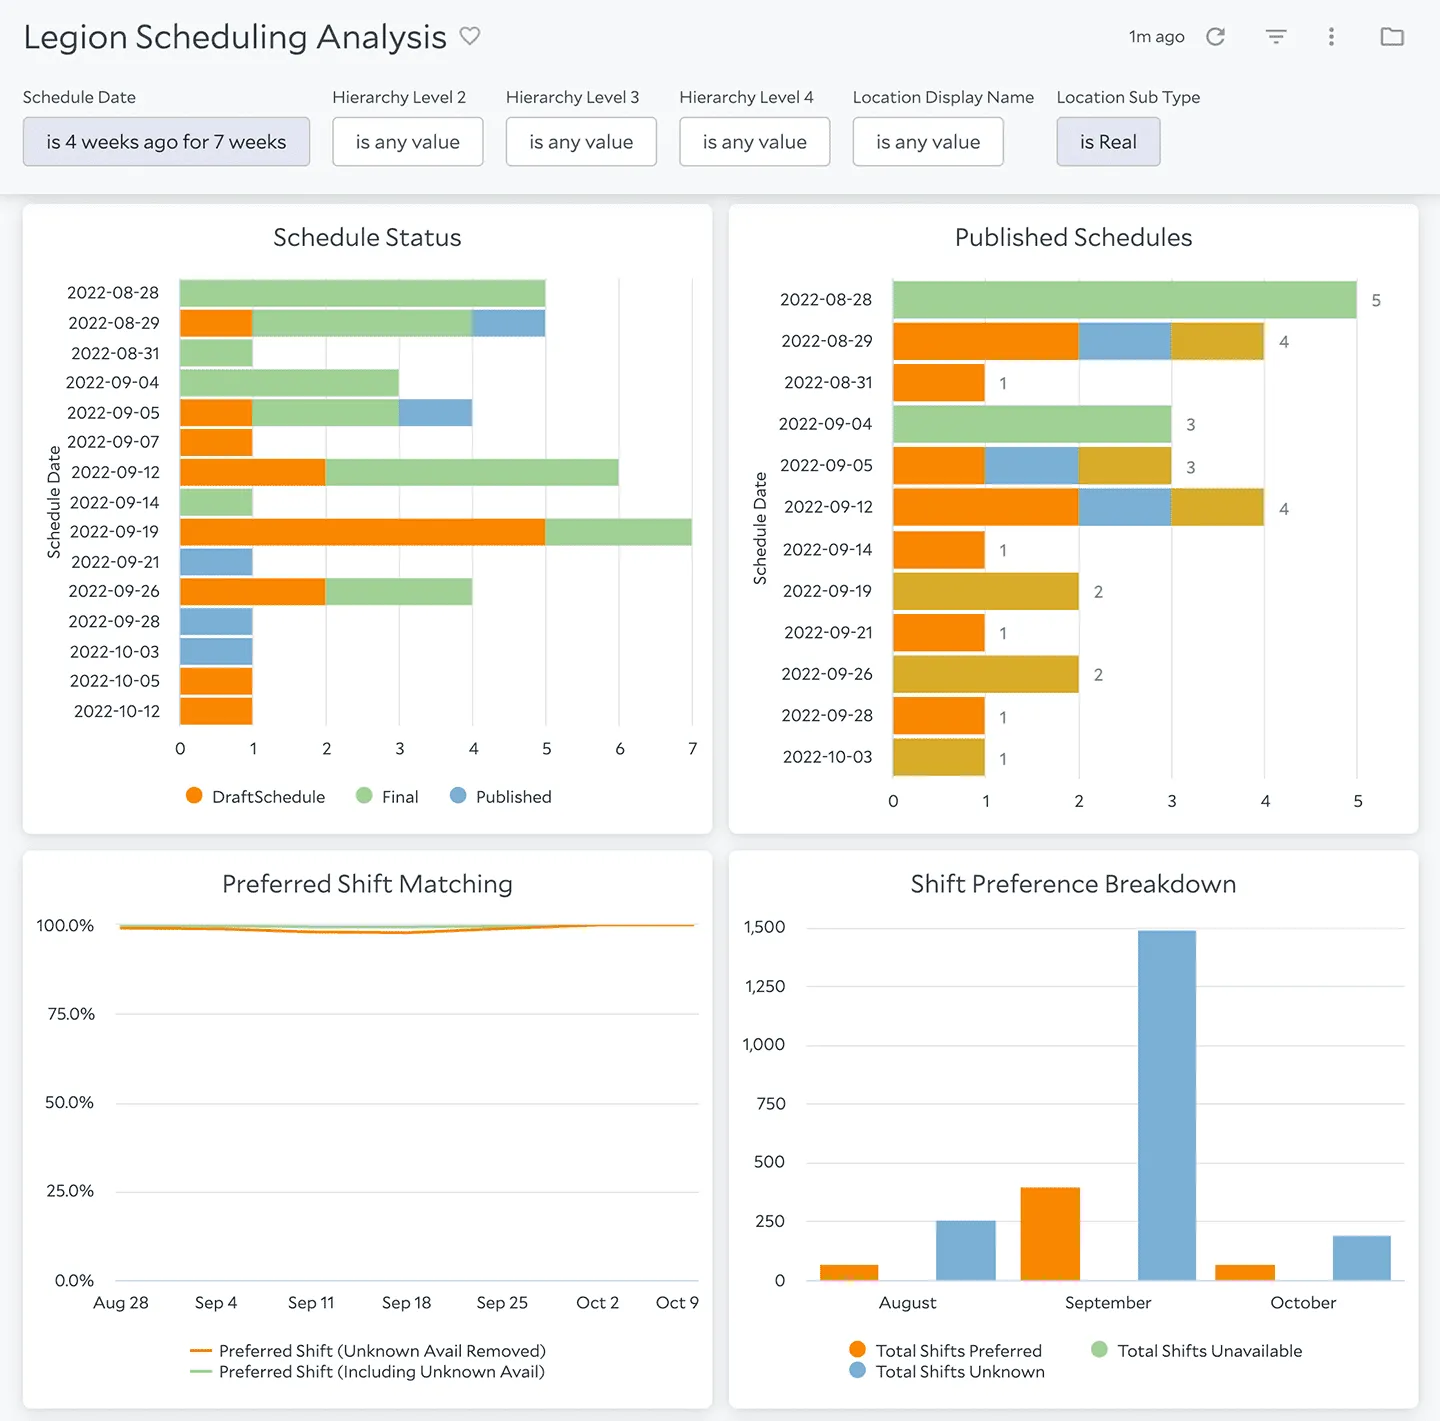1440x1421 pixels.
Task: Open the Location Display Name filter
Action: click(928, 142)
